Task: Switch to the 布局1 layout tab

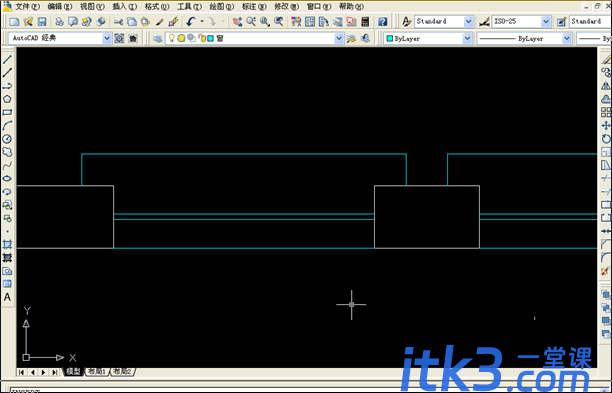Action: (x=97, y=372)
